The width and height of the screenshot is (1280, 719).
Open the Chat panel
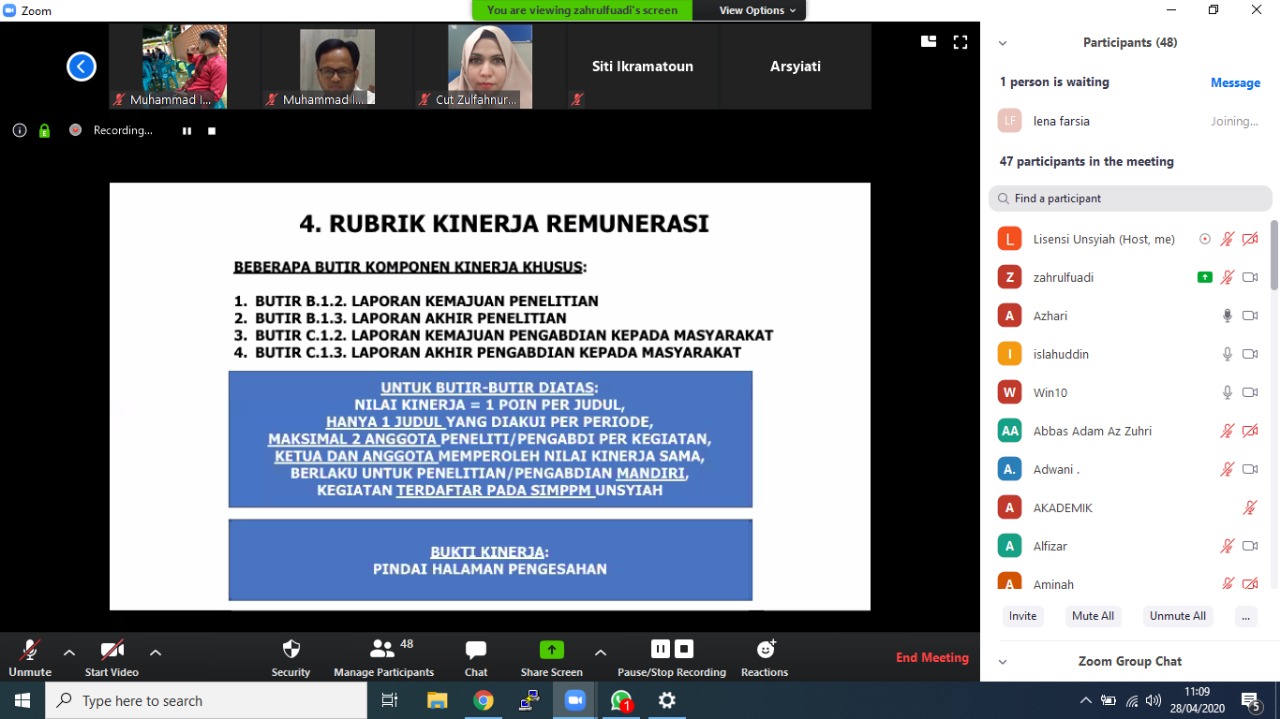pos(476,657)
